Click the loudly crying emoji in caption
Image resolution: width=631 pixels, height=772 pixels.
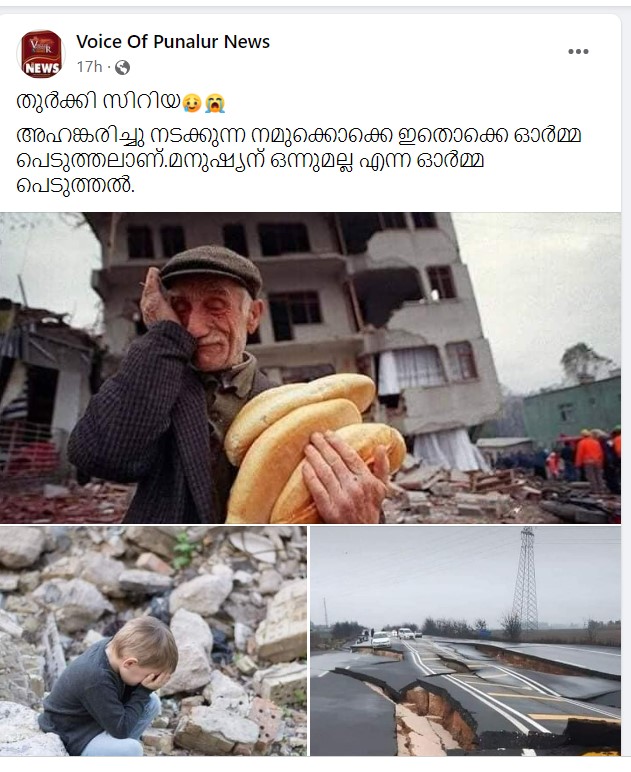(215, 102)
